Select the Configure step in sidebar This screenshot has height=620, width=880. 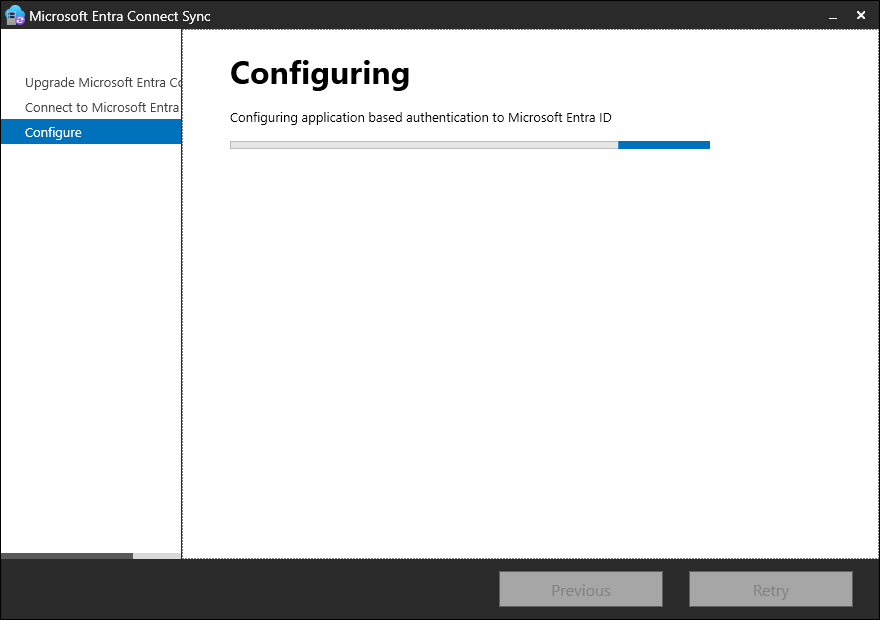[91, 132]
